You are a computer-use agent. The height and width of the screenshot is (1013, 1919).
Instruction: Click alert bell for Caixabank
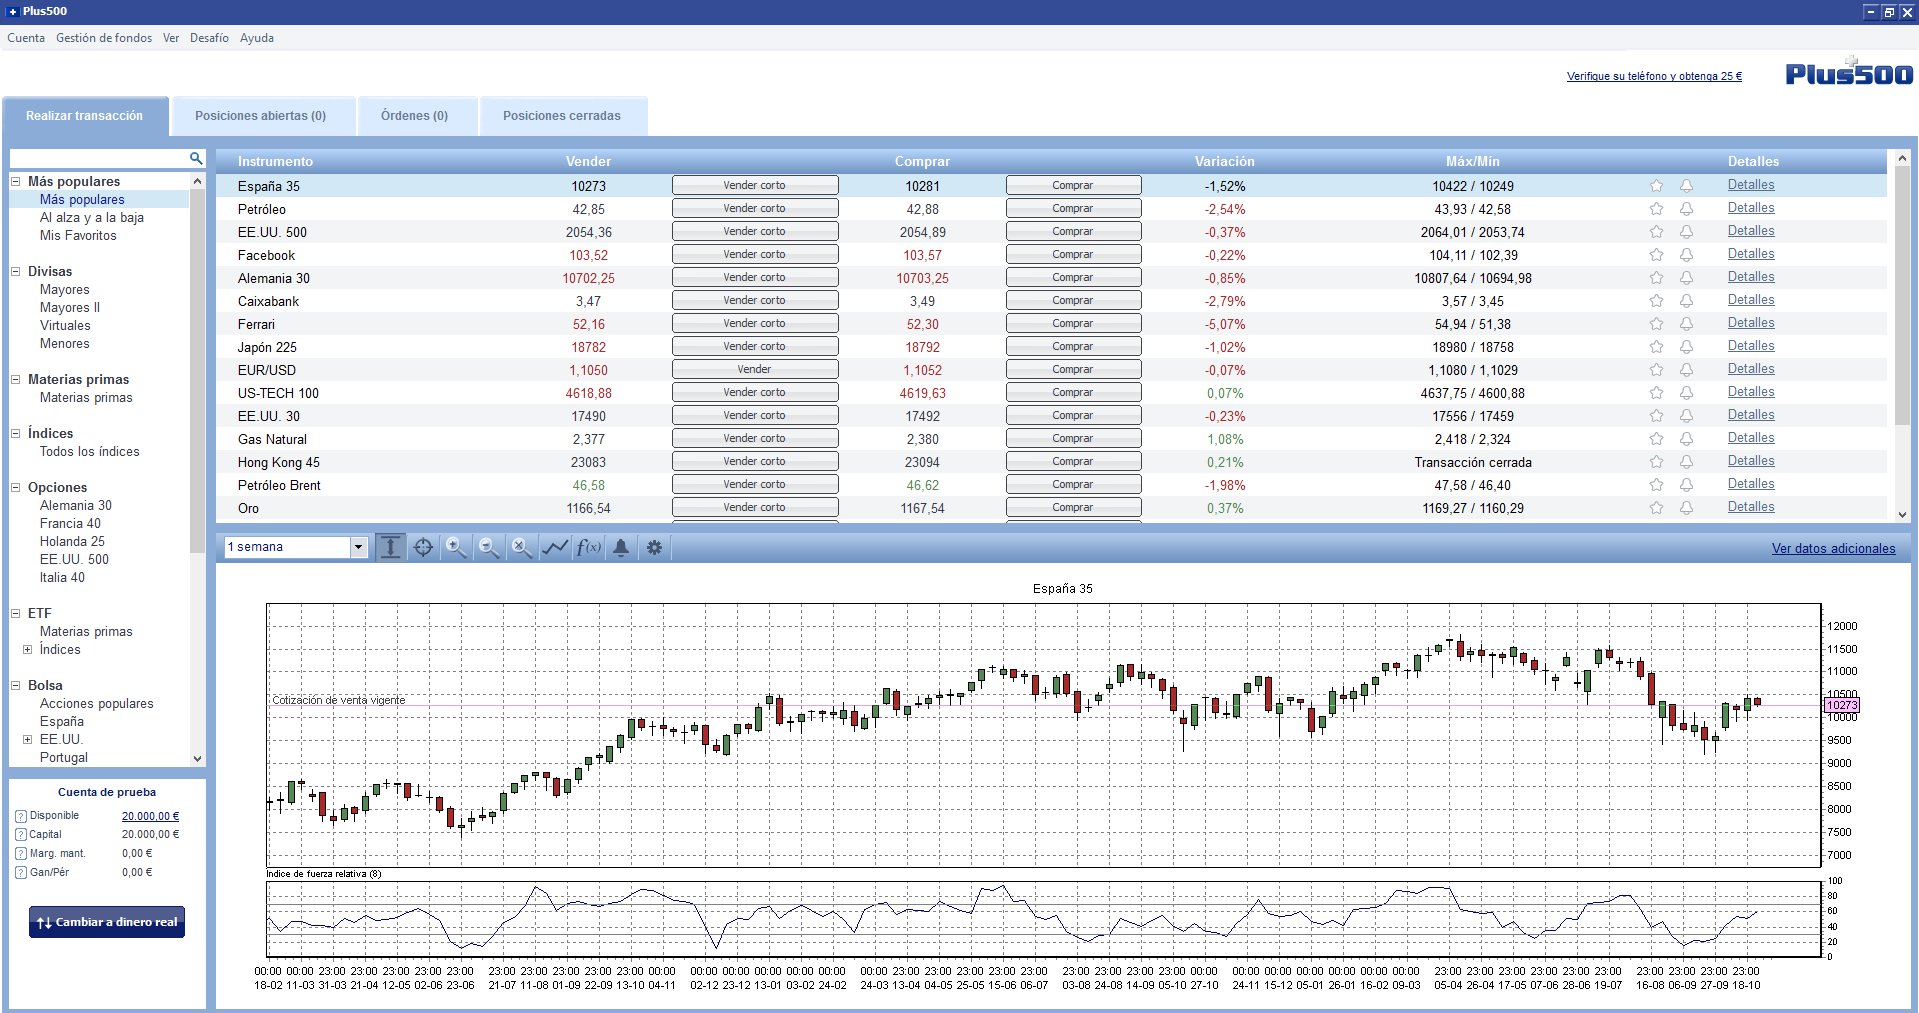1686,301
